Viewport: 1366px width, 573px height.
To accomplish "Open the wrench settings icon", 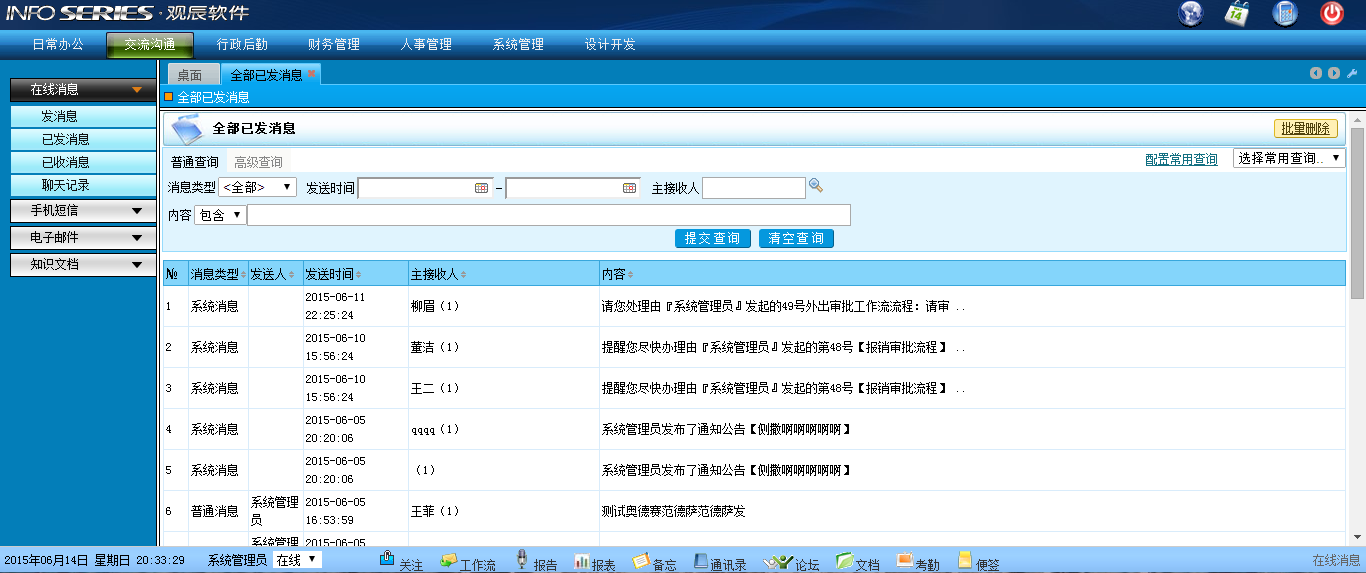I will click(1351, 73).
